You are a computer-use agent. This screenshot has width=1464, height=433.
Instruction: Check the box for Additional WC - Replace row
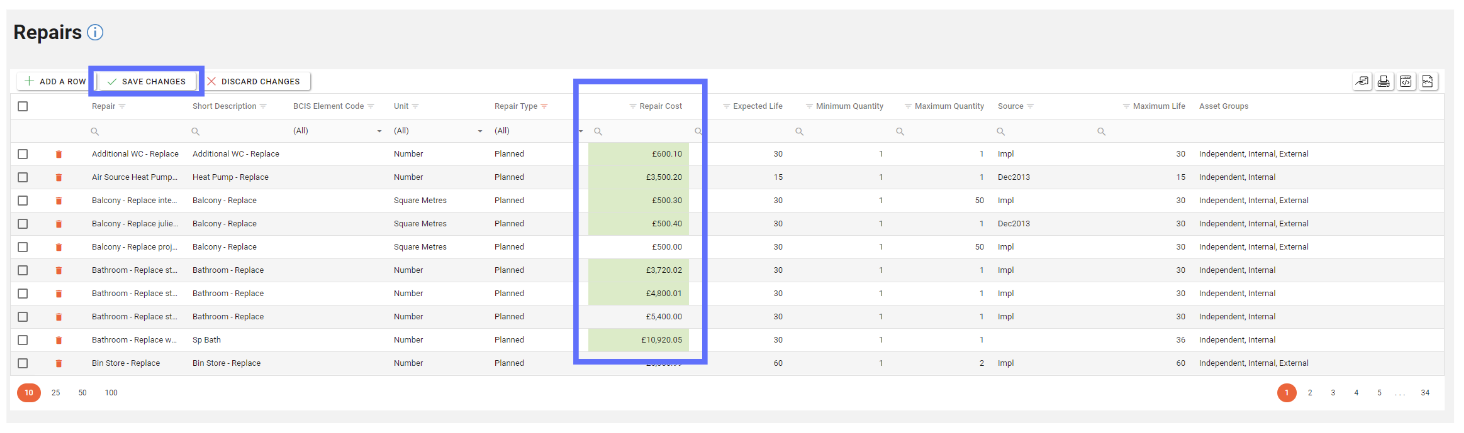(x=23, y=154)
